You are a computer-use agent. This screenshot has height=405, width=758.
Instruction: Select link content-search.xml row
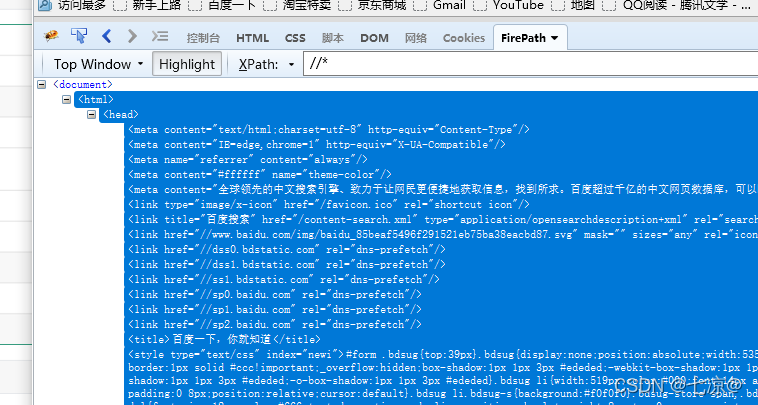(x=443, y=219)
